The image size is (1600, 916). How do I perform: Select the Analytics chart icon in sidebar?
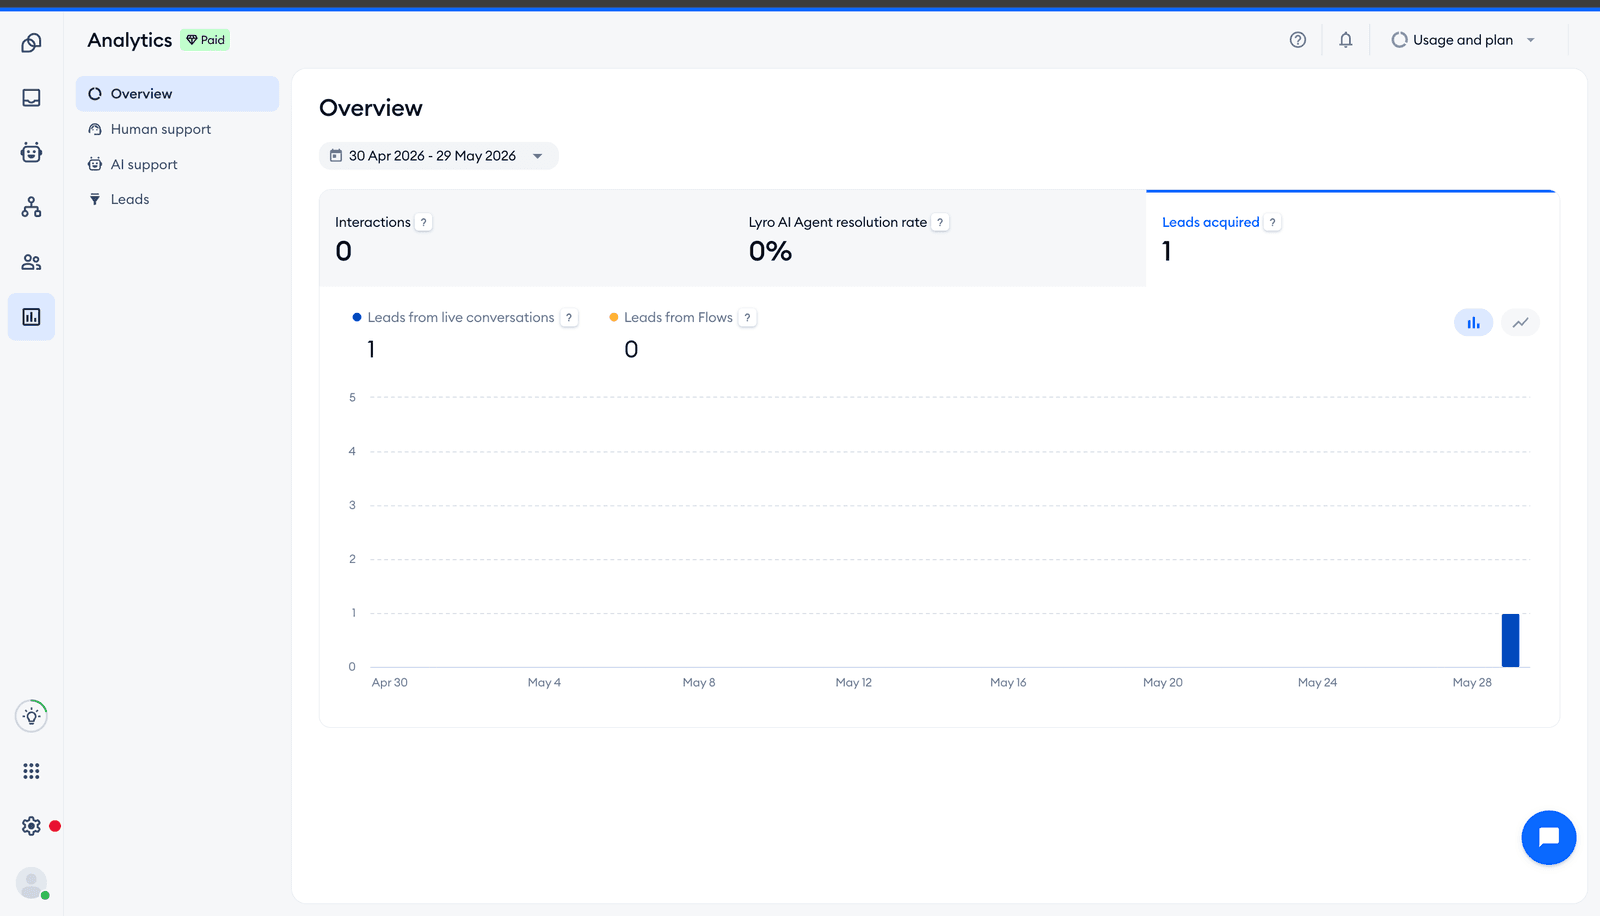(31, 317)
